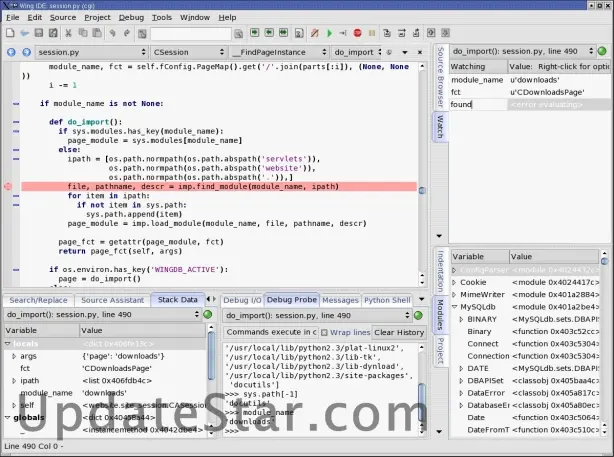Click the copy toolbar icon

coord(83,33)
